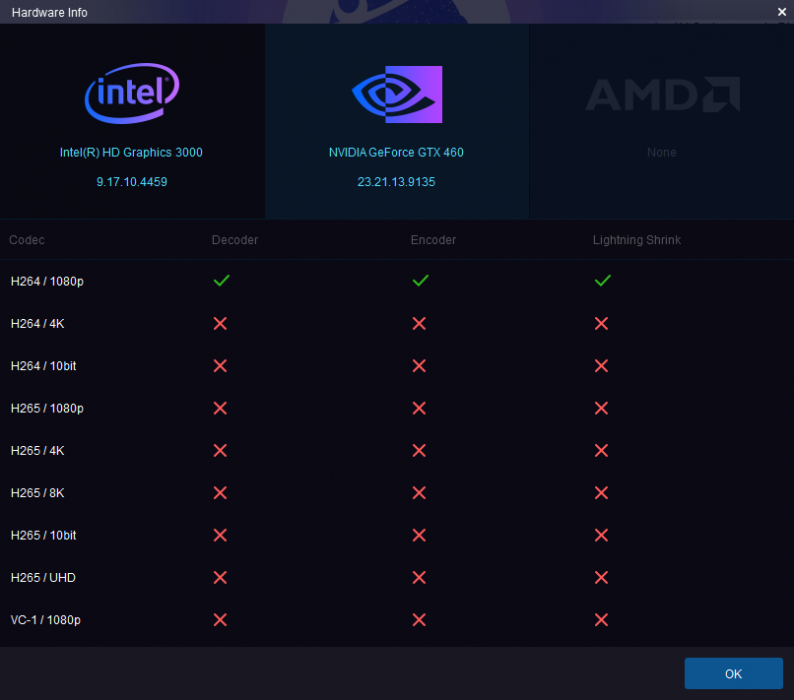The image size is (794, 700).
Task: Click red X for H264 4K Decoder
Action: 221,324
